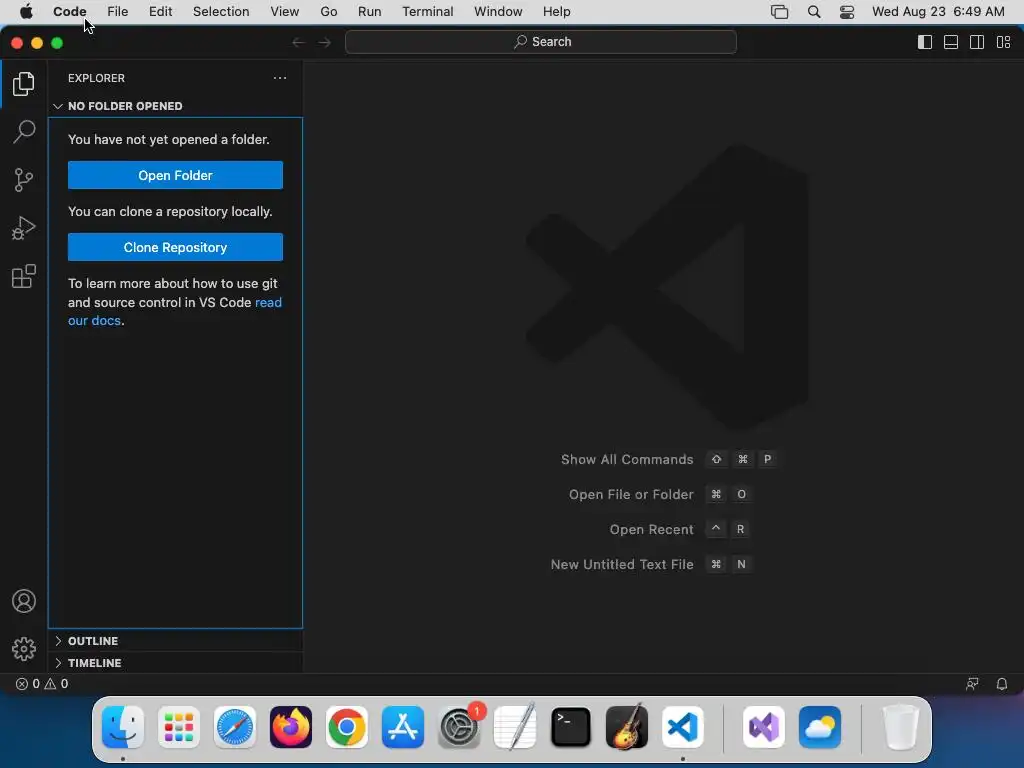Click the Go Back arrow
The height and width of the screenshot is (768, 1024).
pos(298,42)
